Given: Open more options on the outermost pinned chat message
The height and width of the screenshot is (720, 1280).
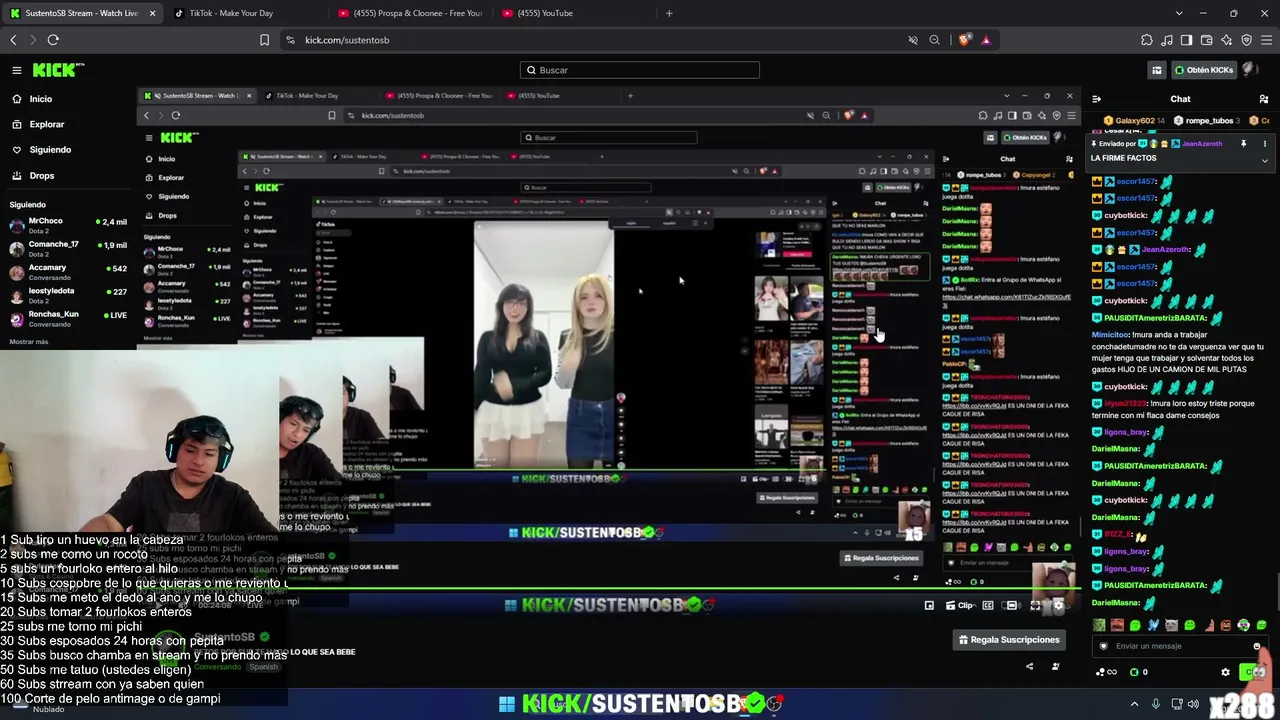Looking at the screenshot, I should (1265, 144).
